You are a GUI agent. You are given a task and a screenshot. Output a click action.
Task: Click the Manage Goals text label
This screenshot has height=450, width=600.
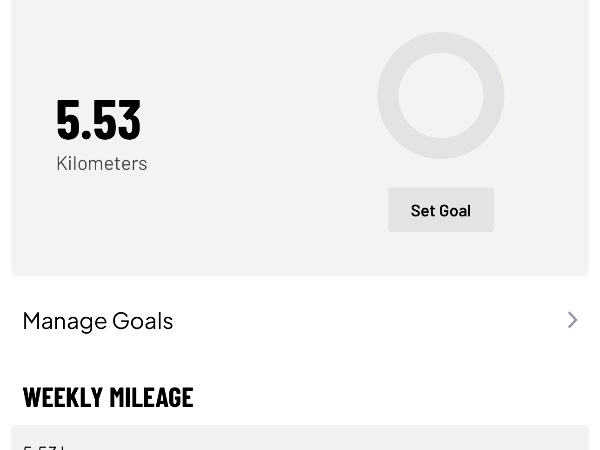point(98,320)
